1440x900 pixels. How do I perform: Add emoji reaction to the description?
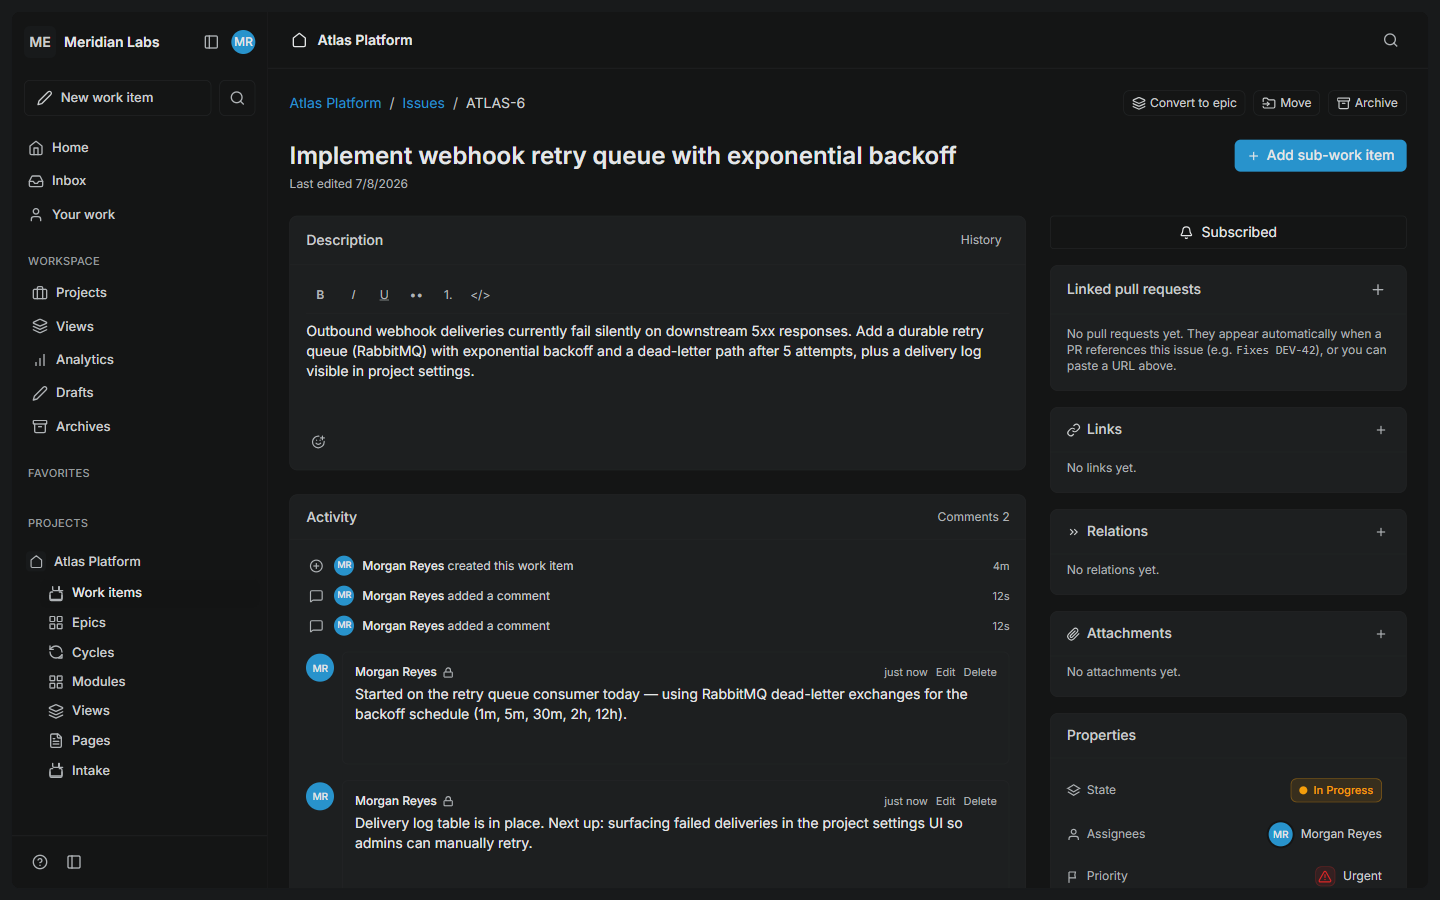318,442
